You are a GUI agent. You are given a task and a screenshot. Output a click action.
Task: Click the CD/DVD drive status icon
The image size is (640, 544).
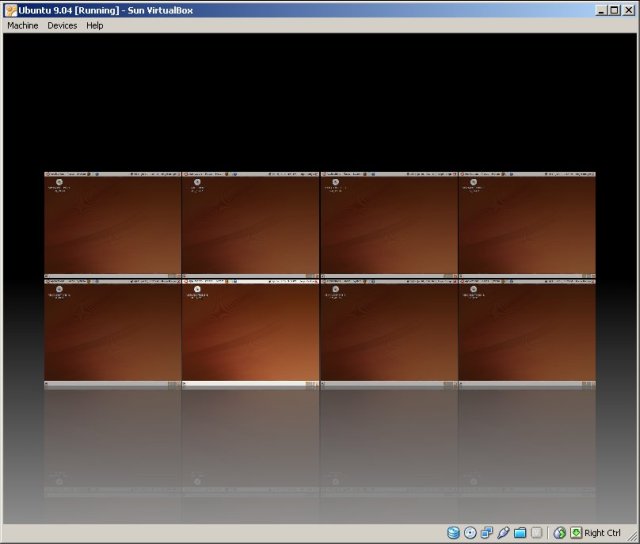pyautogui.click(x=470, y=533)
